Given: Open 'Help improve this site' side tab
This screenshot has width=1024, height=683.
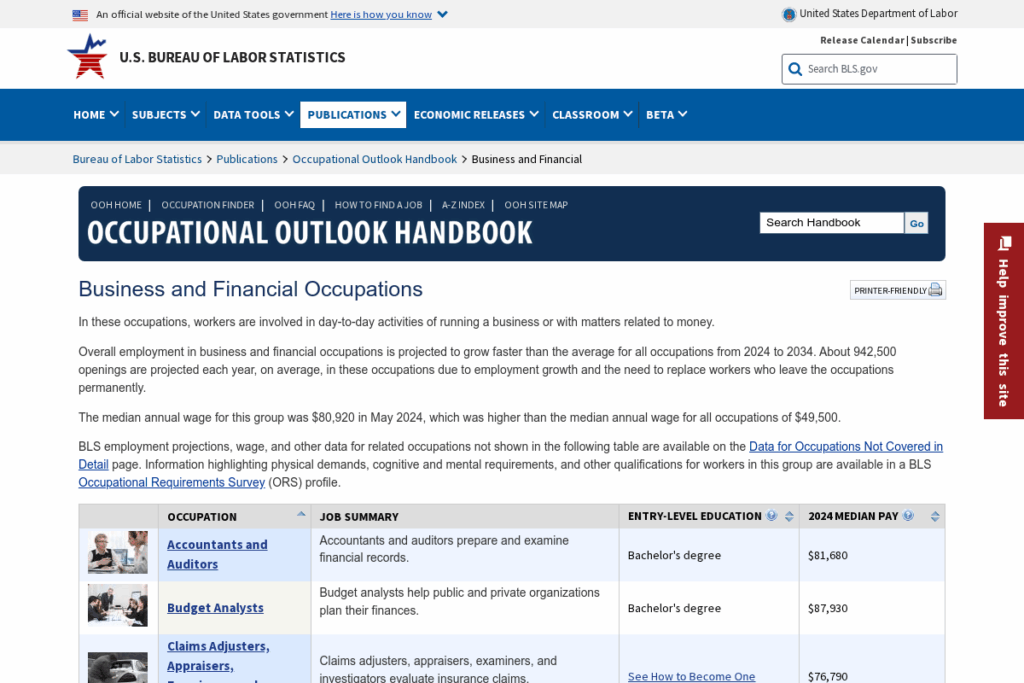Looking at the screenshot, I should coord(1004,321).
